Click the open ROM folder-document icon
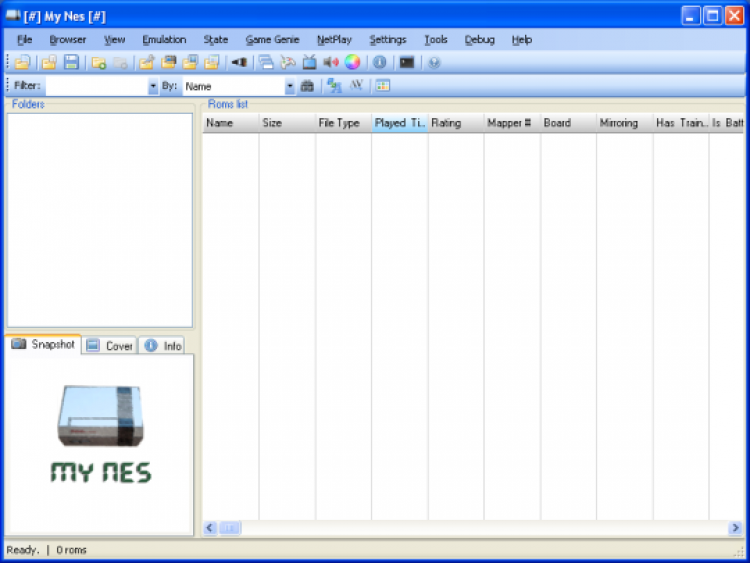The image size is (750, 563). [x=22, y=62]
